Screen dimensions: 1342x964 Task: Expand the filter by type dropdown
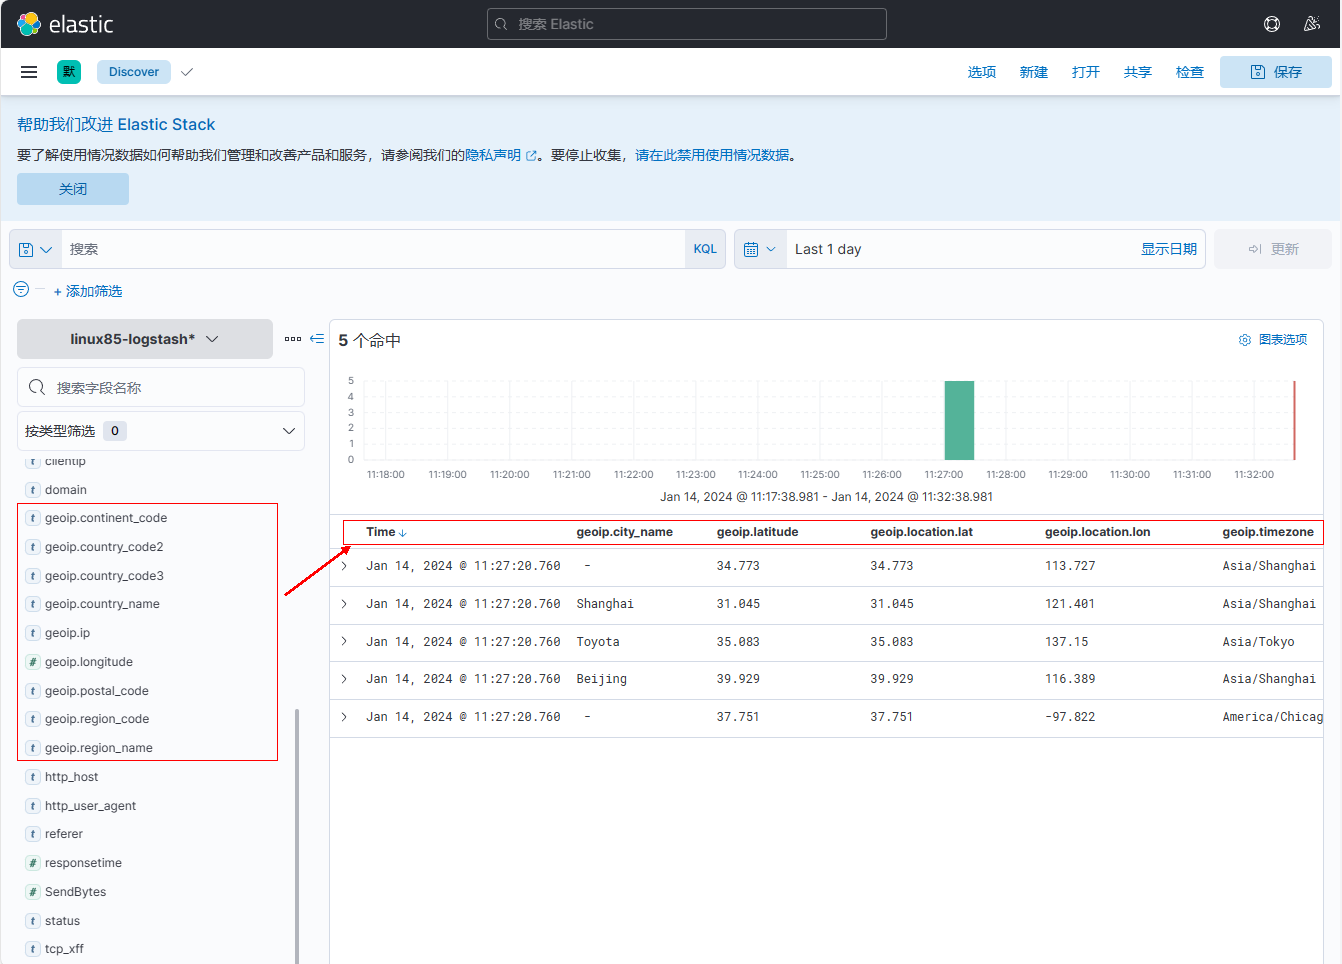point(161,431)
